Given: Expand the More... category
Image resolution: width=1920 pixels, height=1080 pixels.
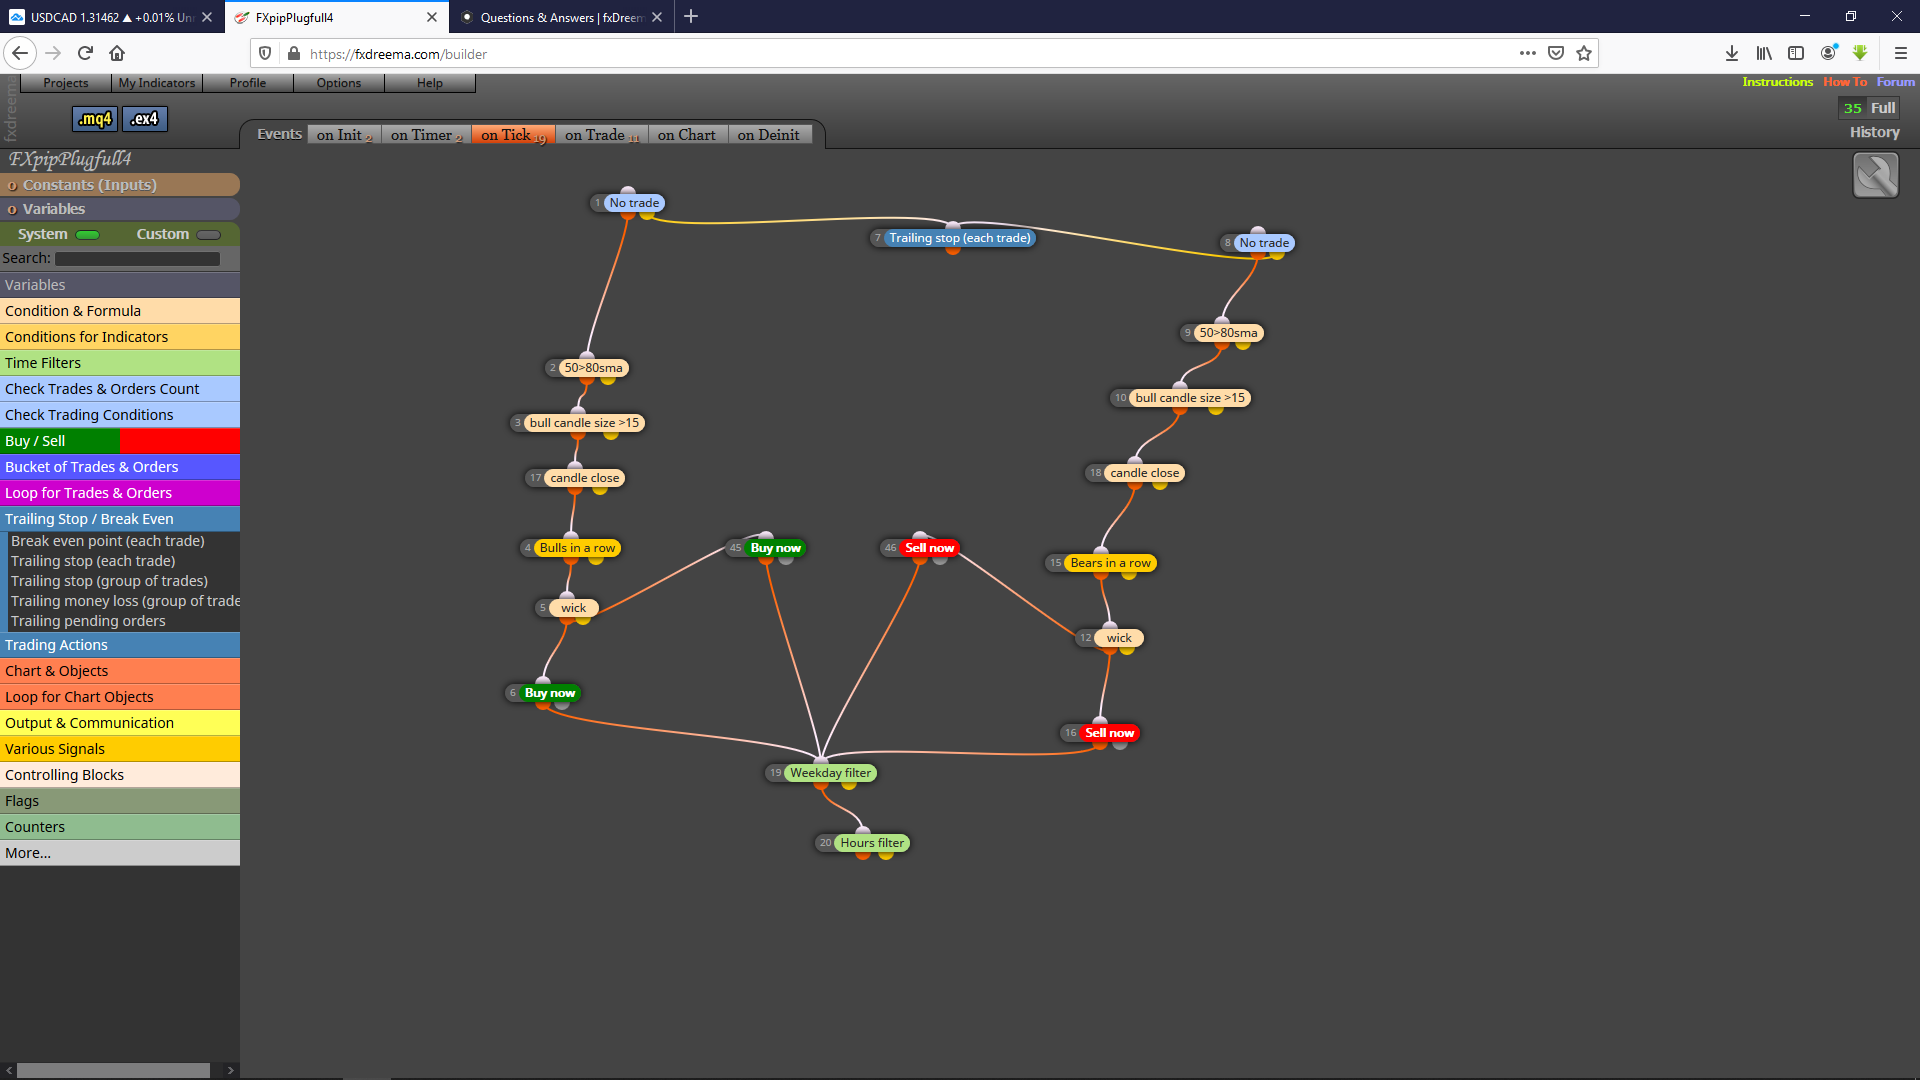Looking at the screenshot, I should 120,853.
